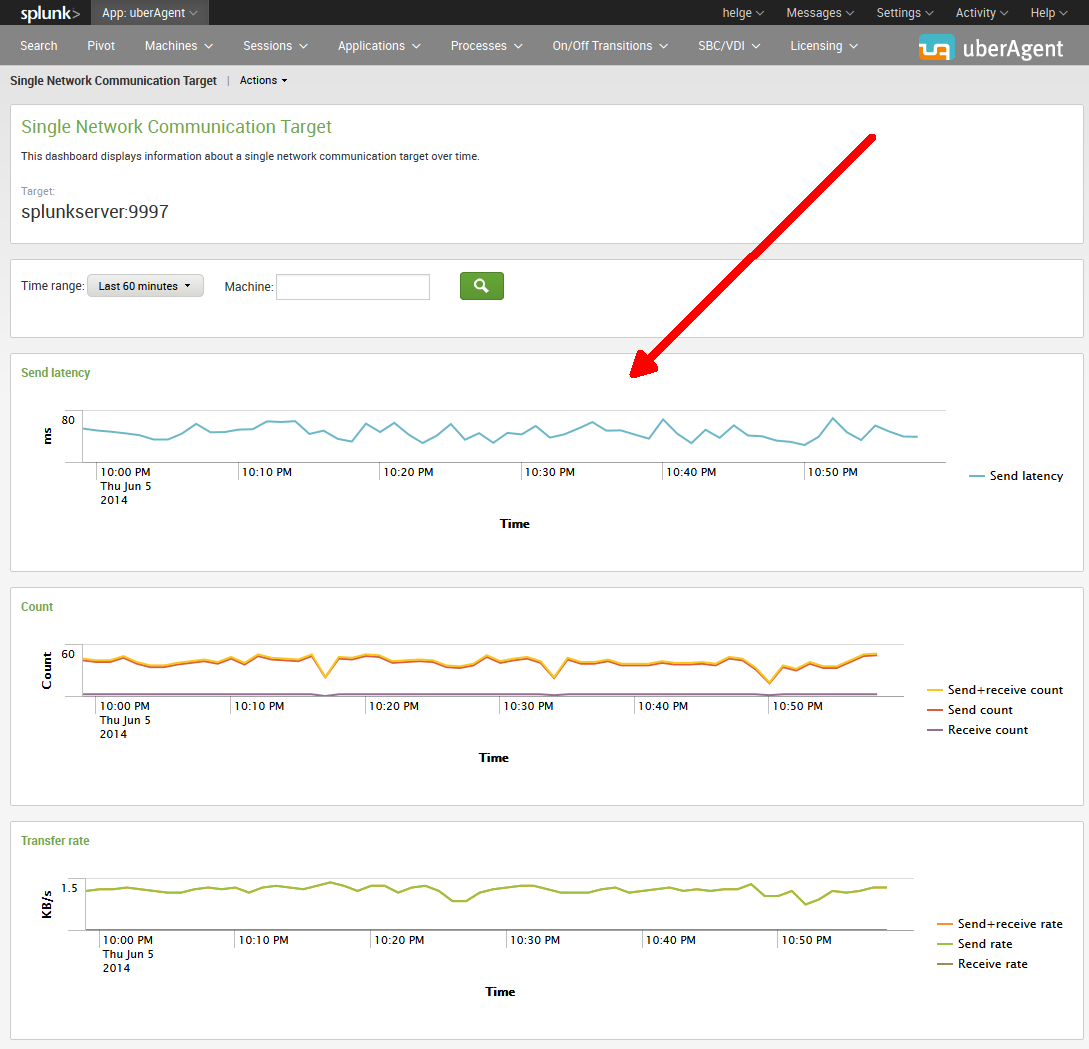
Task: Open the Applications nav menu
Action: coord(379,46)
